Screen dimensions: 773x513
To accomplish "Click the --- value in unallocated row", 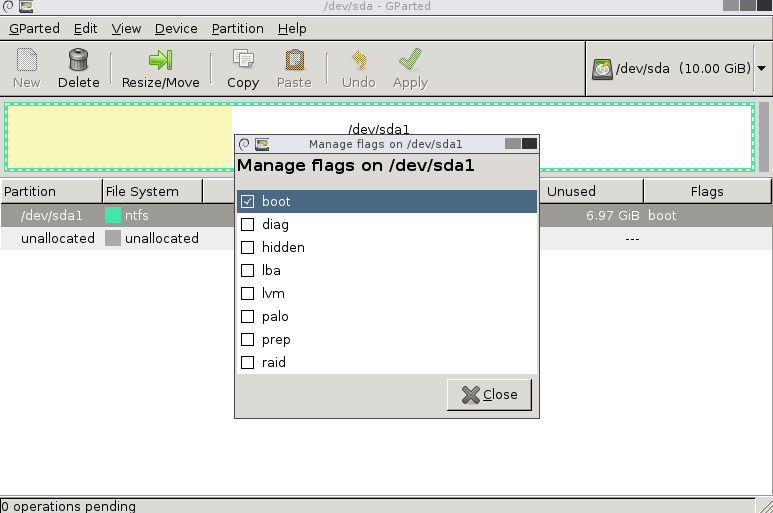I will pyautogui.click(x=632, y=239).
